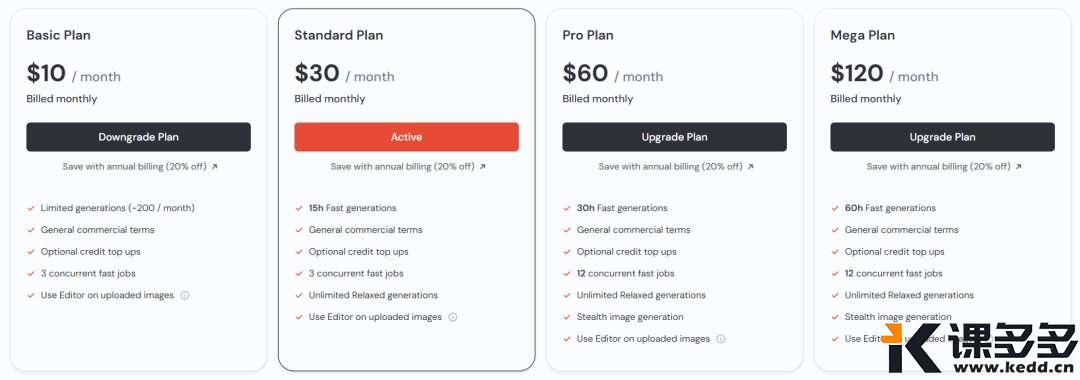Screen dimensions: 1080x380
Task: Click Stealth image generation in Pro Plan
Action: 630,317
